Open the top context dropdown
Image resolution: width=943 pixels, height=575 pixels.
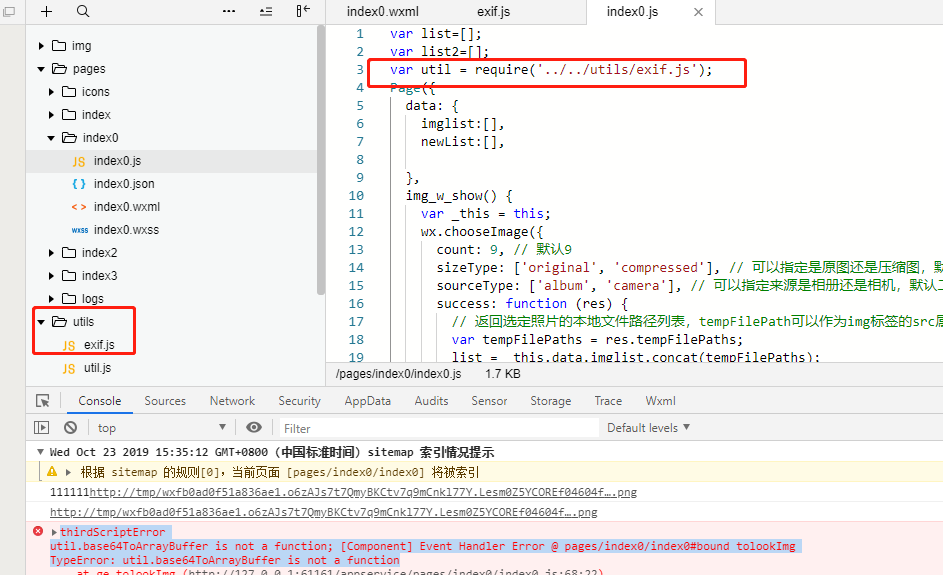tap(161, 428)
